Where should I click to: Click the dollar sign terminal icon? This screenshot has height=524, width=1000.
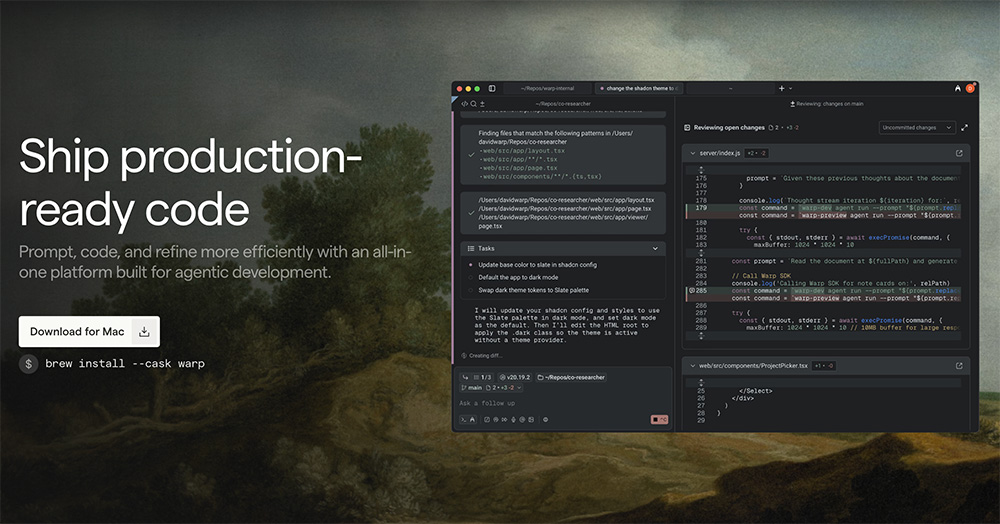[x=29, y=363]
